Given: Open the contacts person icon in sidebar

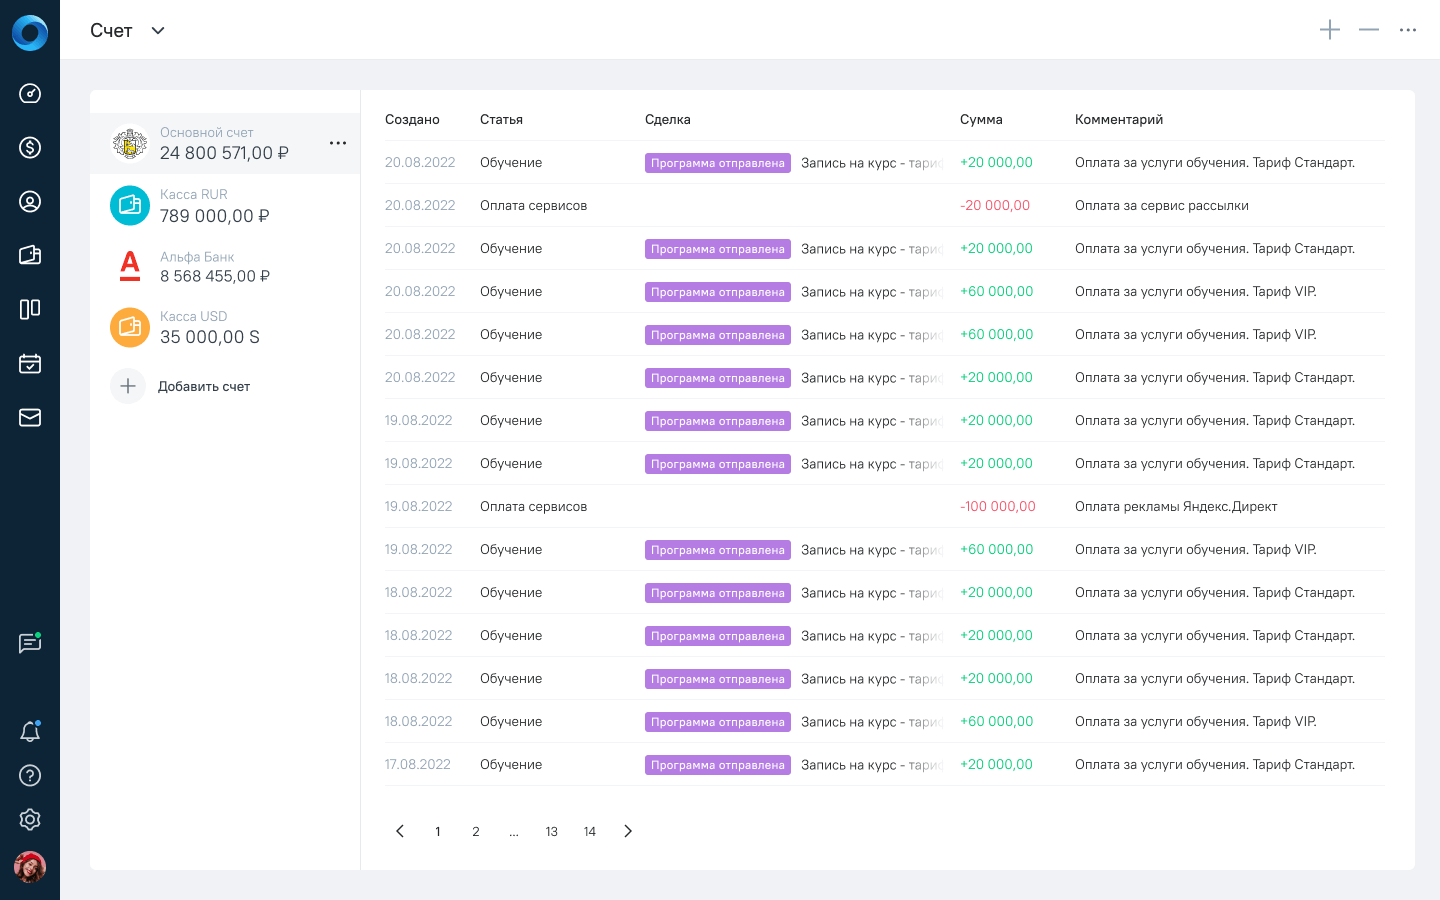Looking at the screenshot, I should tap(30, 201).
